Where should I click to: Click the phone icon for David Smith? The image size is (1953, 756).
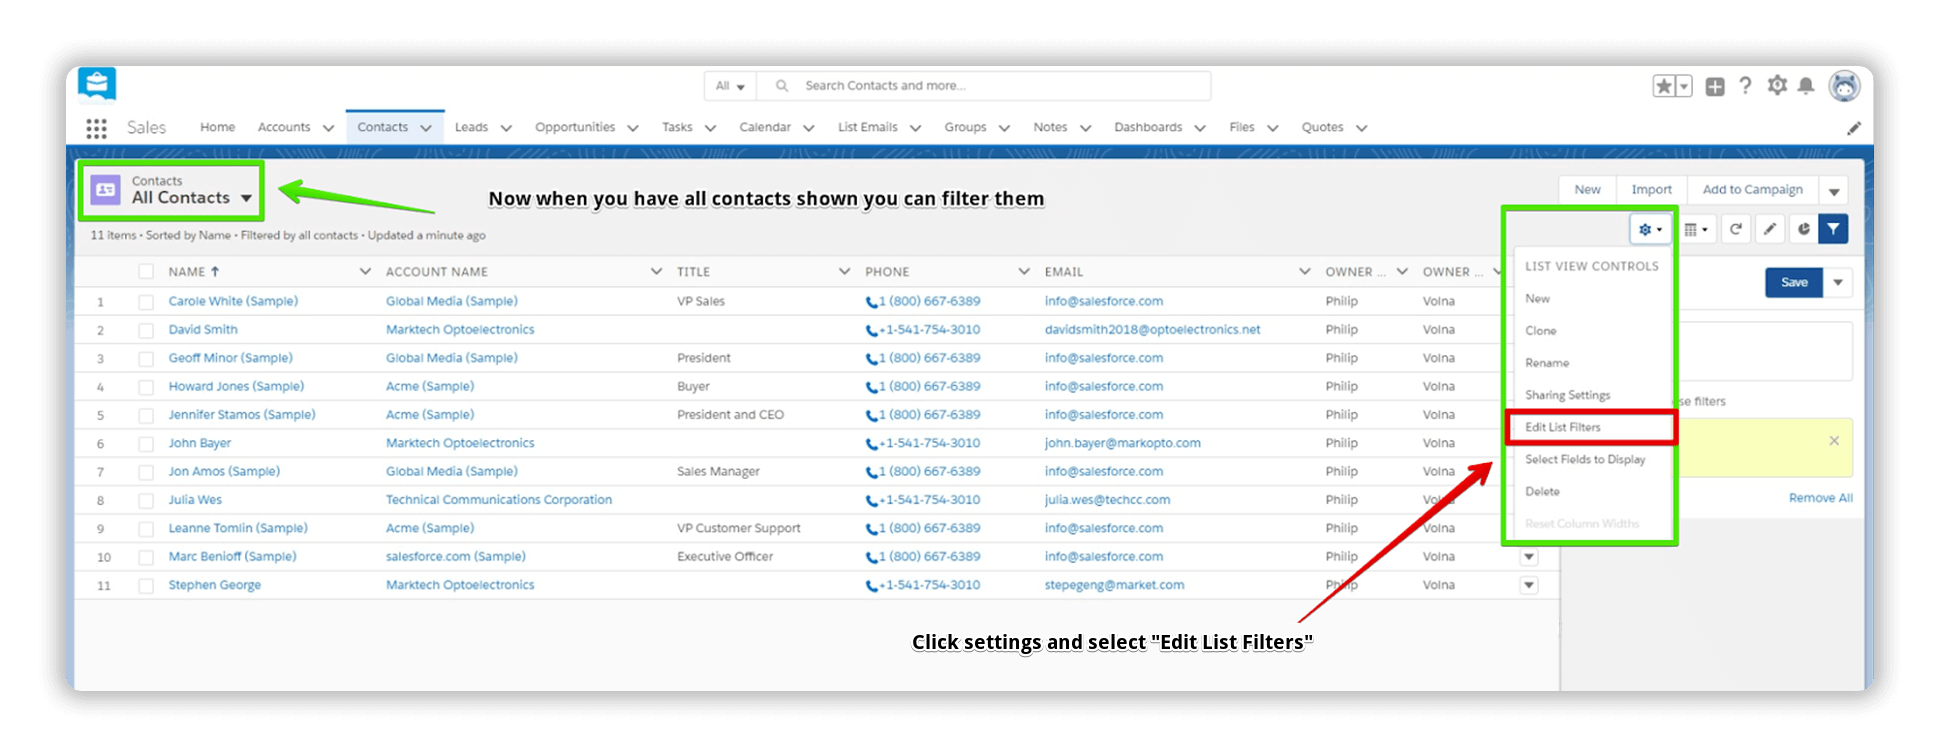pyautogui.click(x=871, y=330)
